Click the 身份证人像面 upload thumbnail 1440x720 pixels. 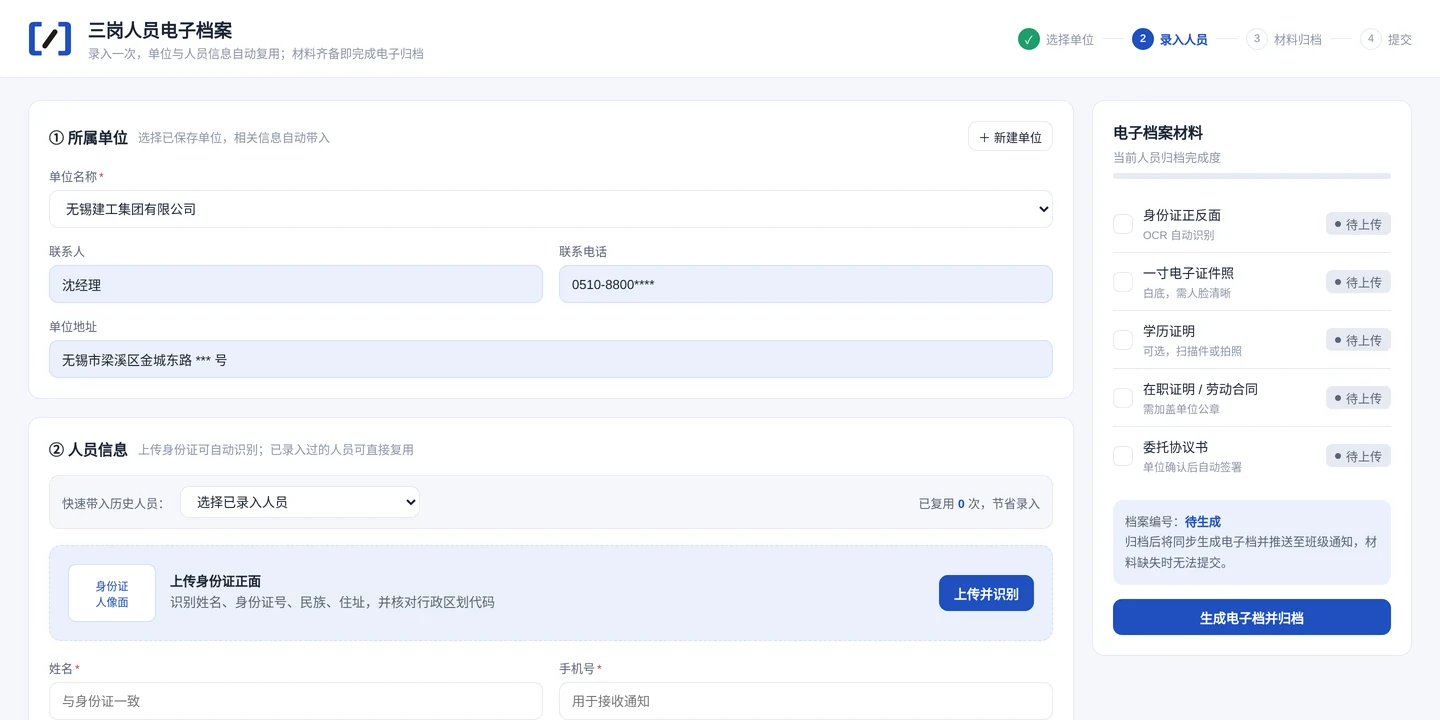[112, 593]
